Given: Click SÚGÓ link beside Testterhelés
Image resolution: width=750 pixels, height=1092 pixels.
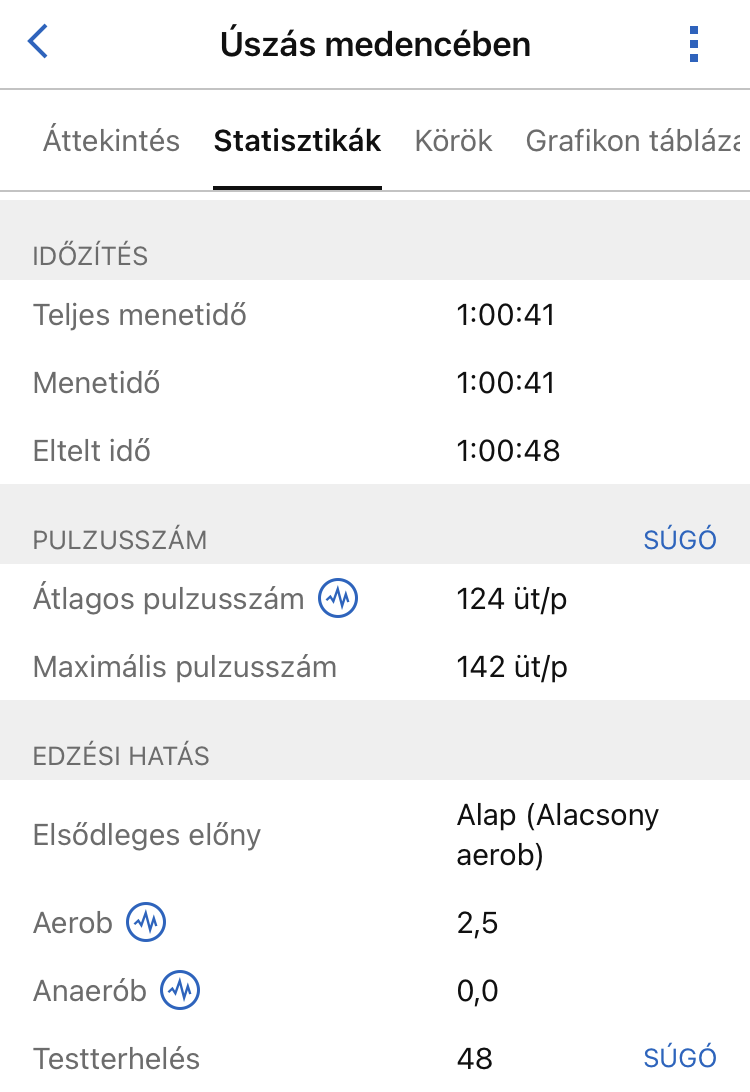Looking at the screenshot, I should 680,1058.
